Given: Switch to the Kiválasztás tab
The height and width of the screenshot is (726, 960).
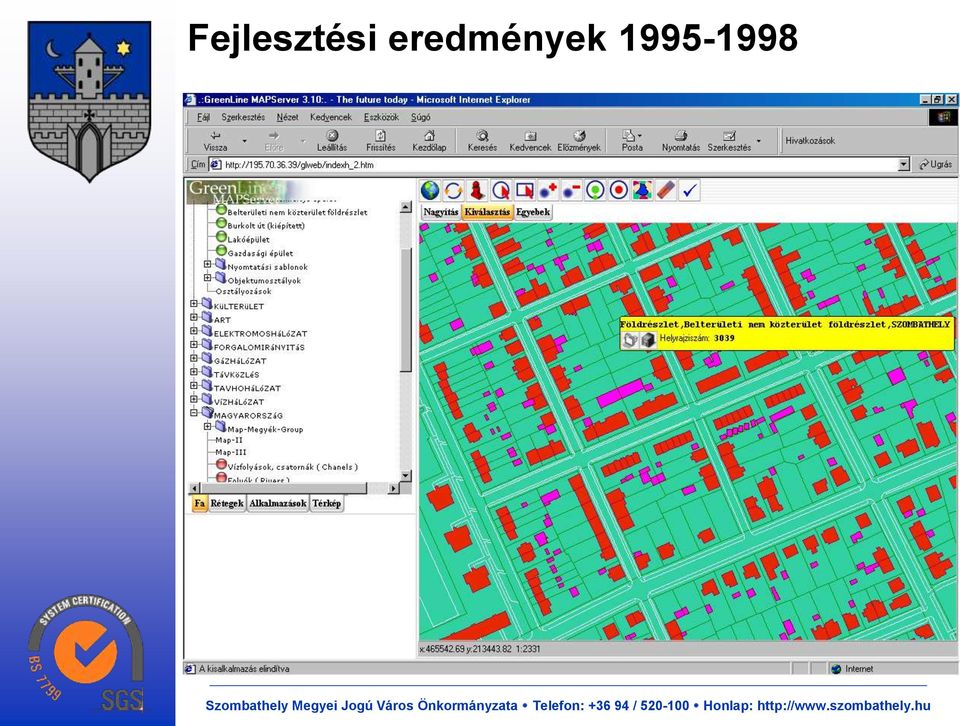Looking at the screenshot, I should point(487,212).
